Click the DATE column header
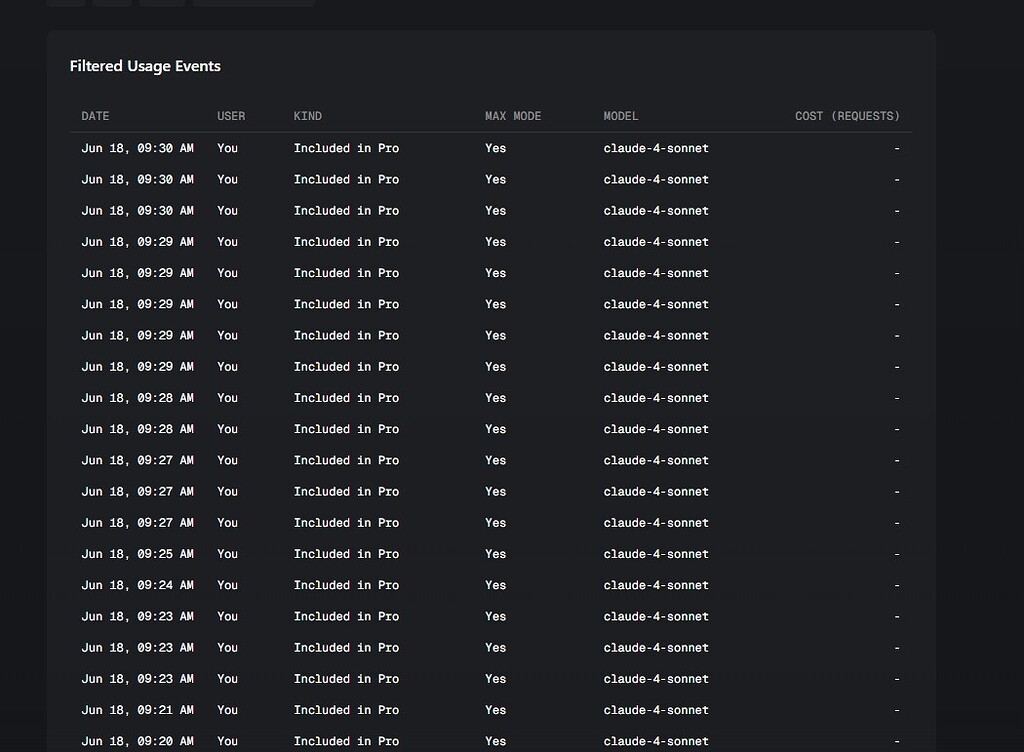The height and width of the screenshot is (752, 1024). tap(95, 116)
